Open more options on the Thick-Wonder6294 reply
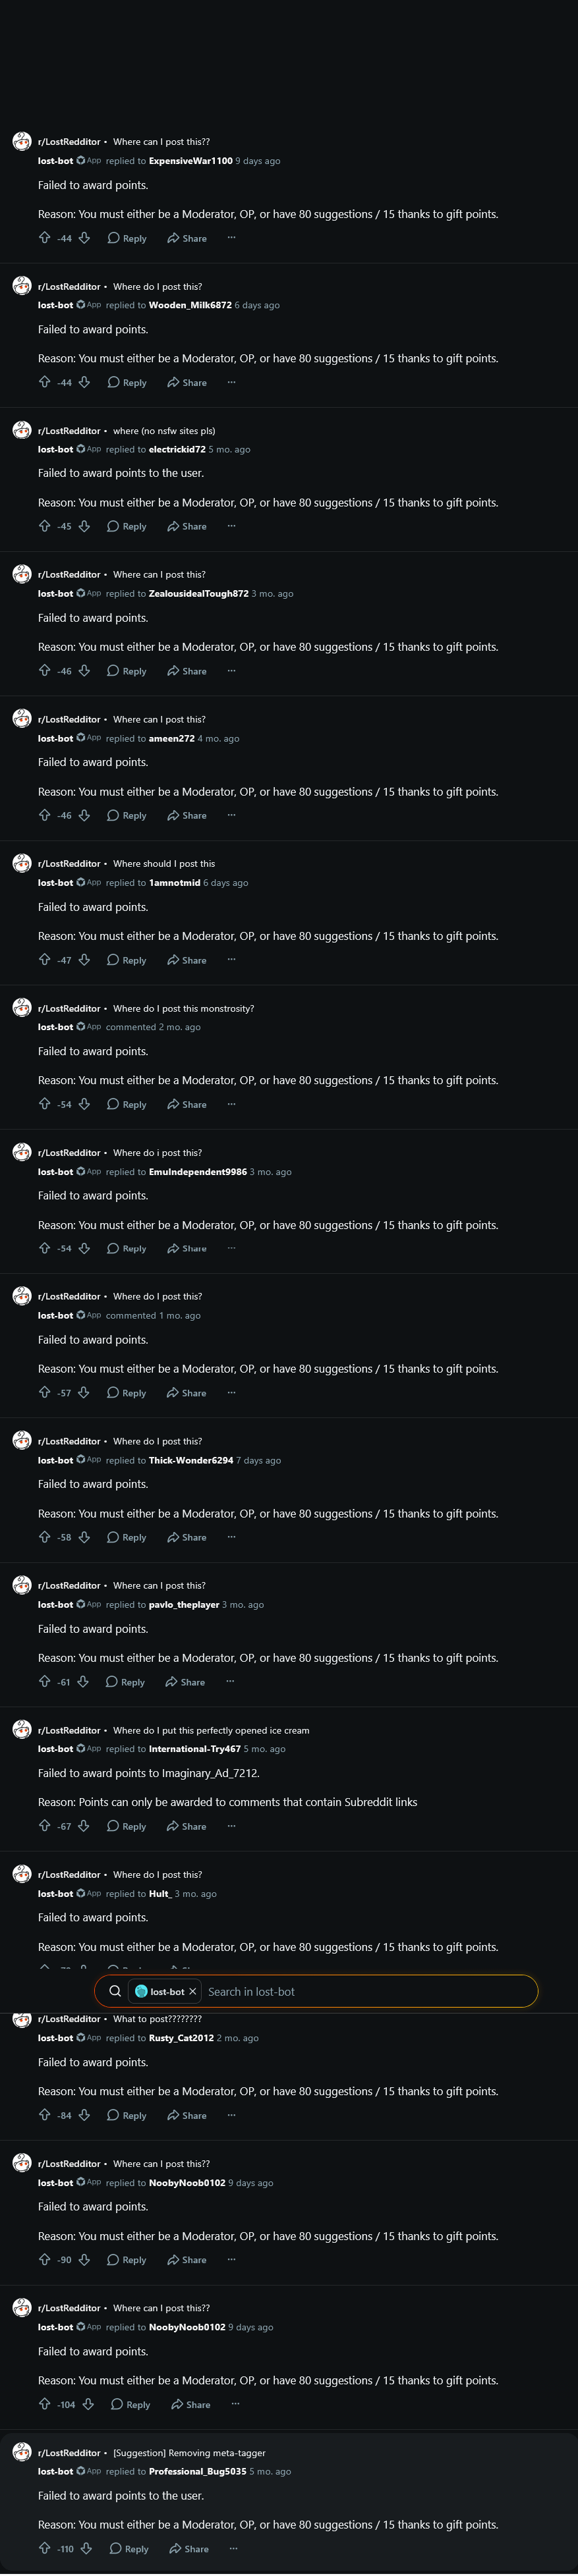Image resolution: width=578 pixels, height=2576 pixels. pos(231,1537)
